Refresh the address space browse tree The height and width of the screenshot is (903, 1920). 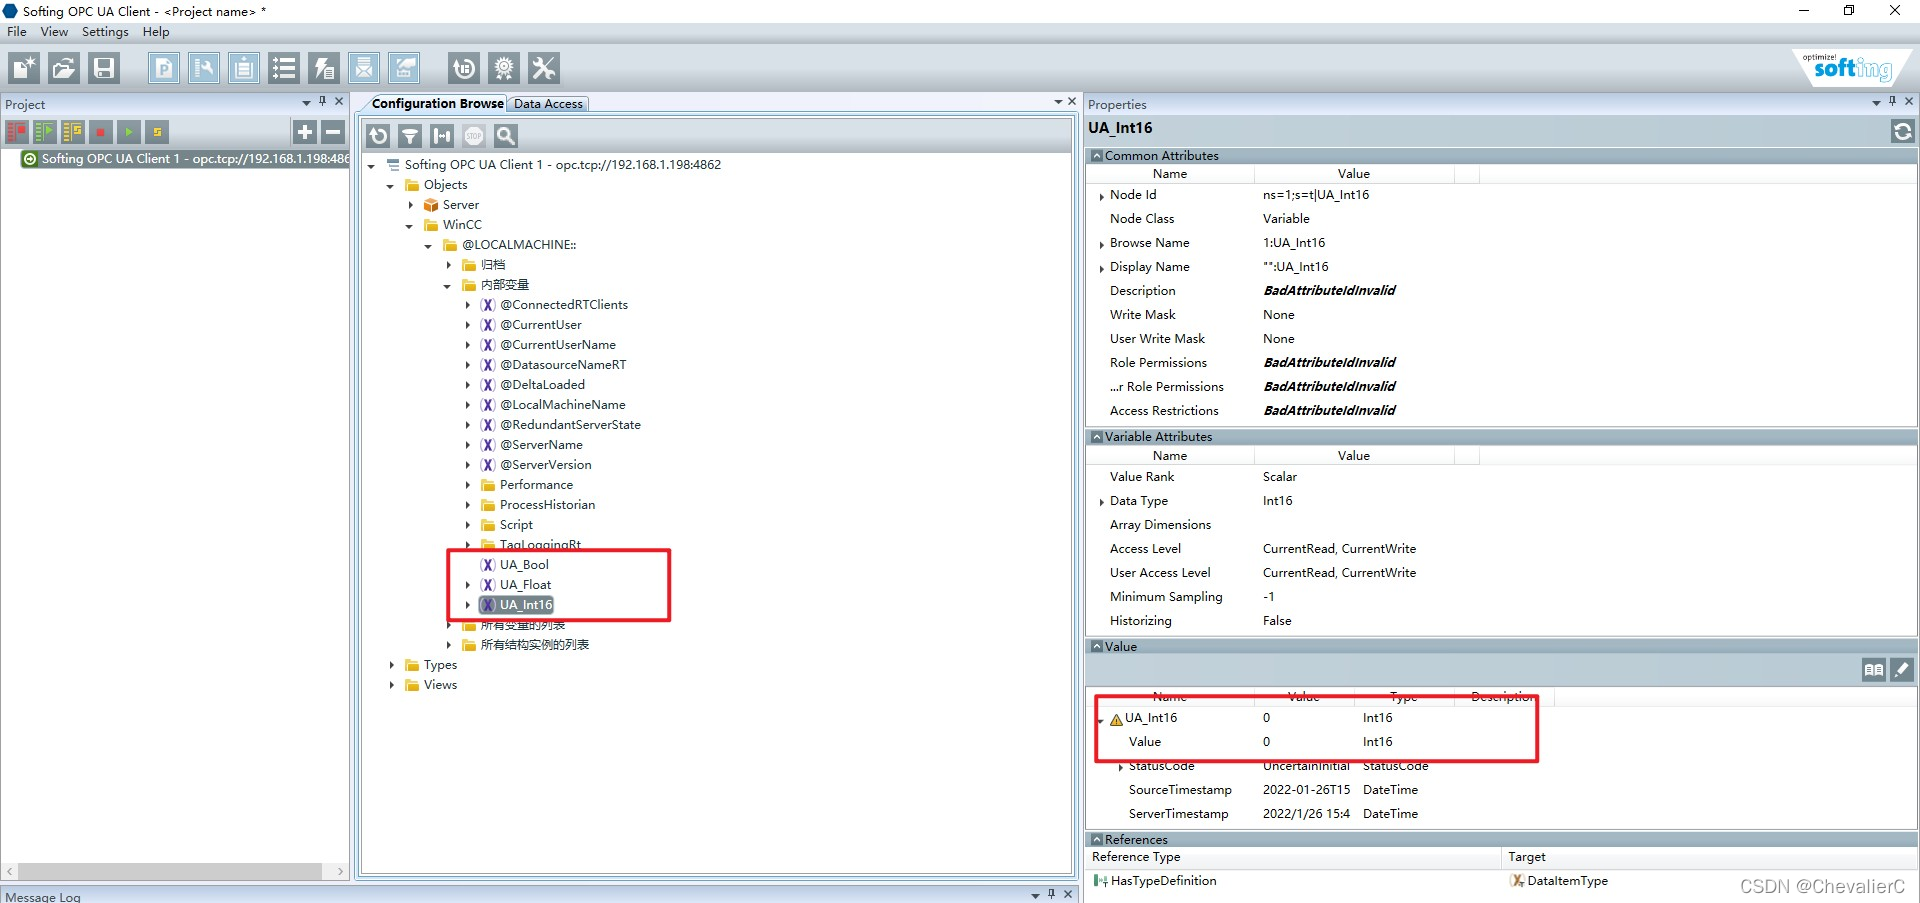[x=378, y=136]
